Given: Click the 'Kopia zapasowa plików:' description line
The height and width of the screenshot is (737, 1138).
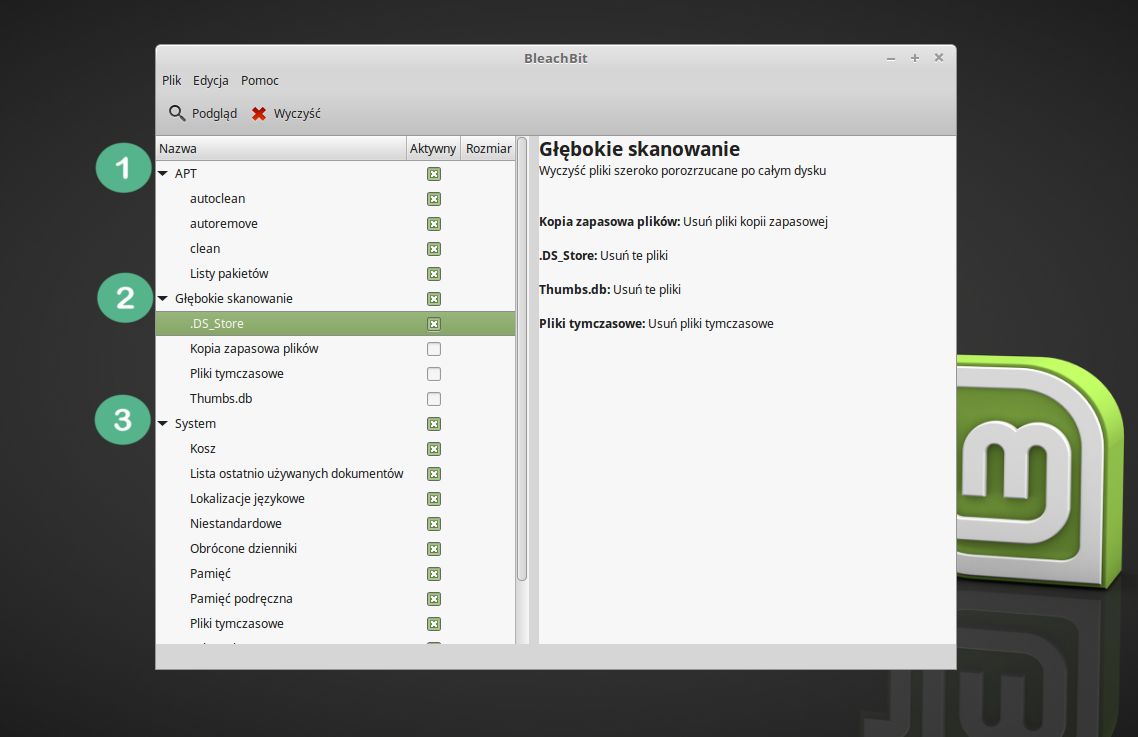Looking at the screenshot, I should [x=683, y=221].
